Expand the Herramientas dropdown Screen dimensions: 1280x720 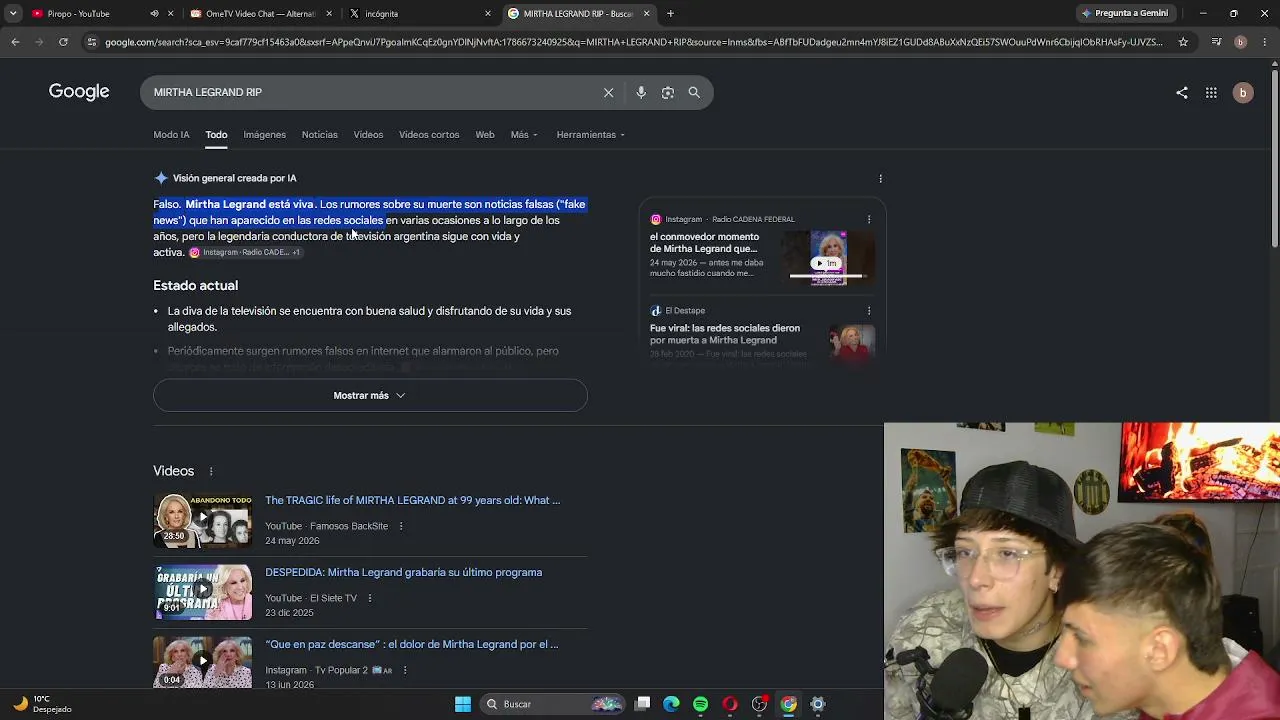(591, 135)
